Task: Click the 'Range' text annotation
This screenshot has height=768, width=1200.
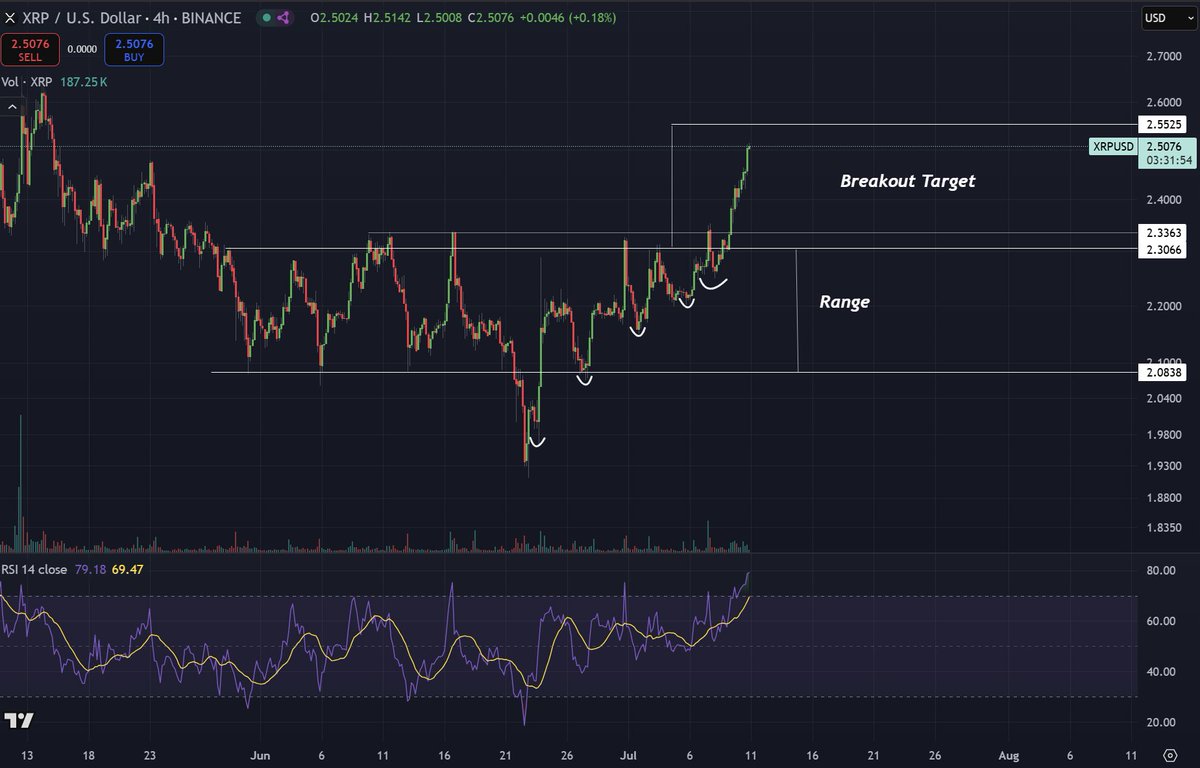Action: point(845,301)
